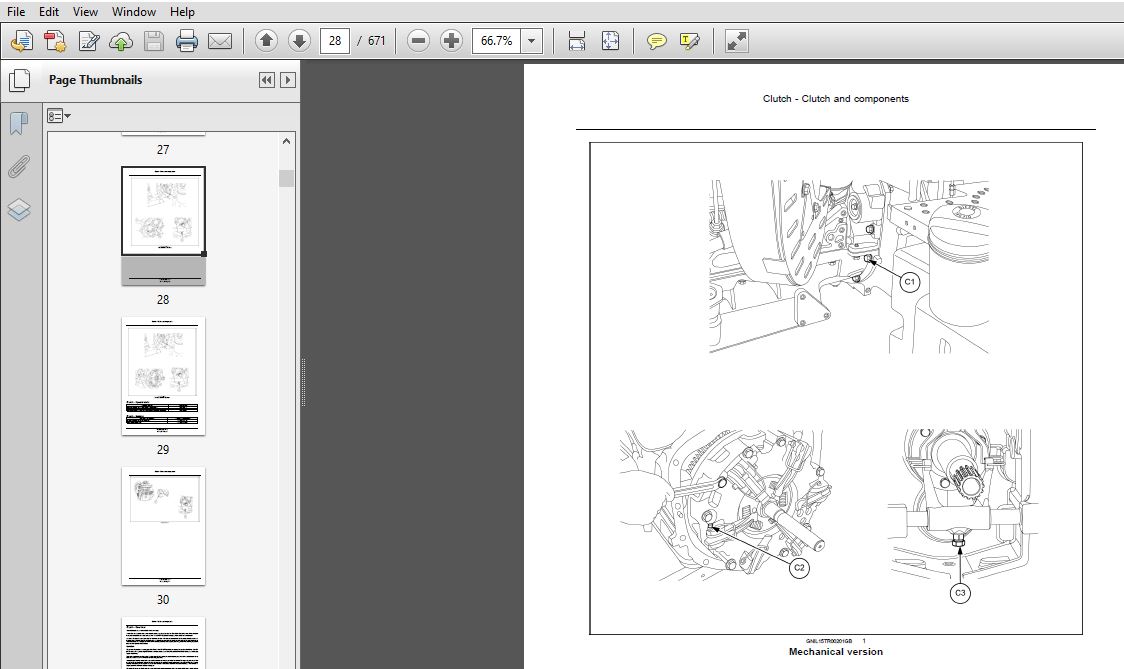Click the zoom value field showing 66.7%
1124x669 pixels.
pos(497,41)
